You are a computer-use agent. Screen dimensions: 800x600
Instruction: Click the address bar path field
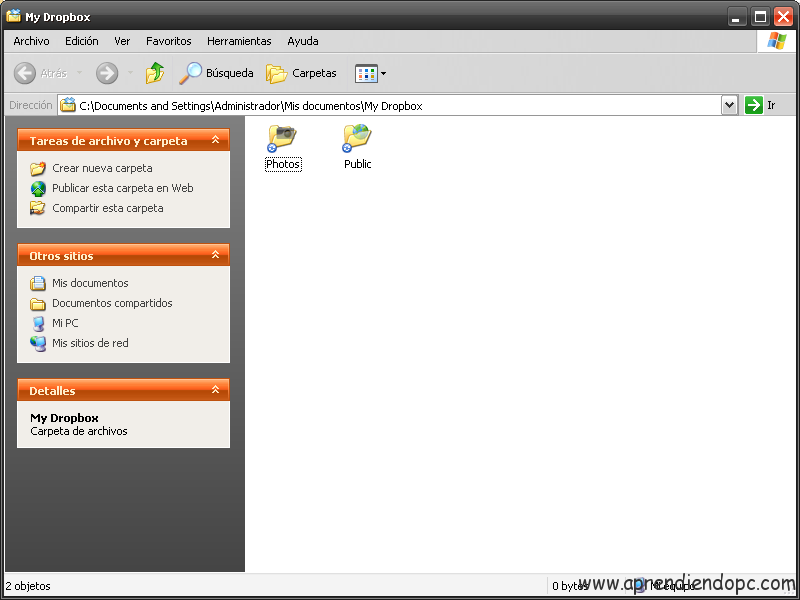pos(400,105)
